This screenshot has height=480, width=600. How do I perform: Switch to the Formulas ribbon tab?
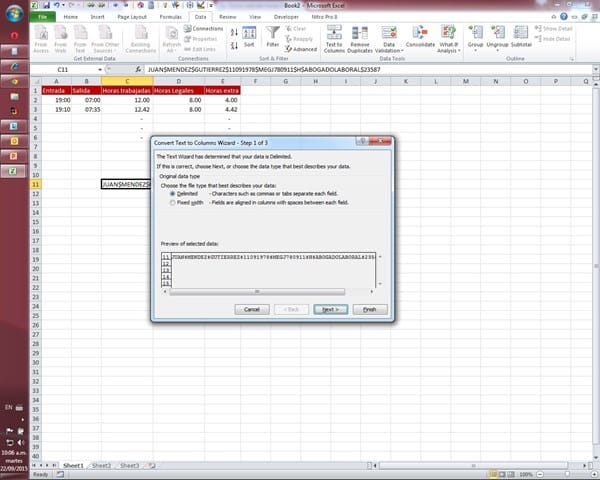(171, 17)
